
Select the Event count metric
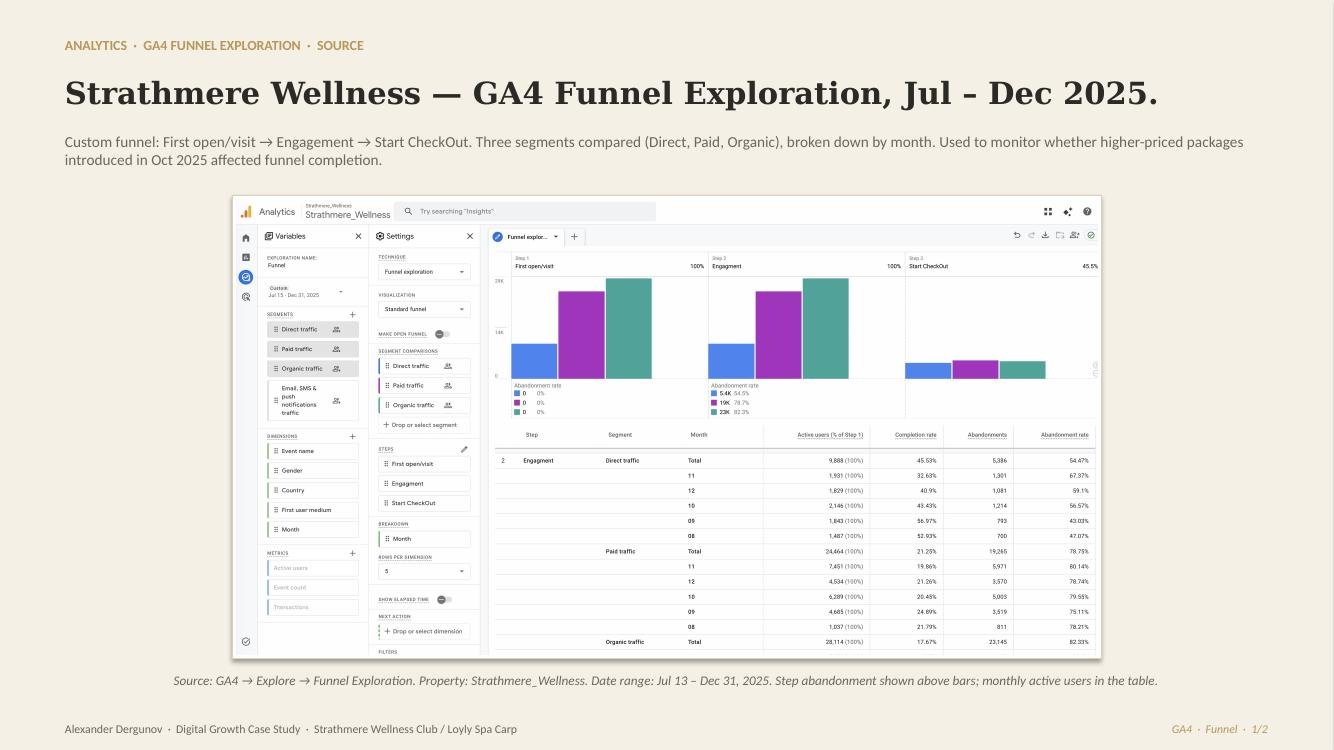(x=313, y=587)
